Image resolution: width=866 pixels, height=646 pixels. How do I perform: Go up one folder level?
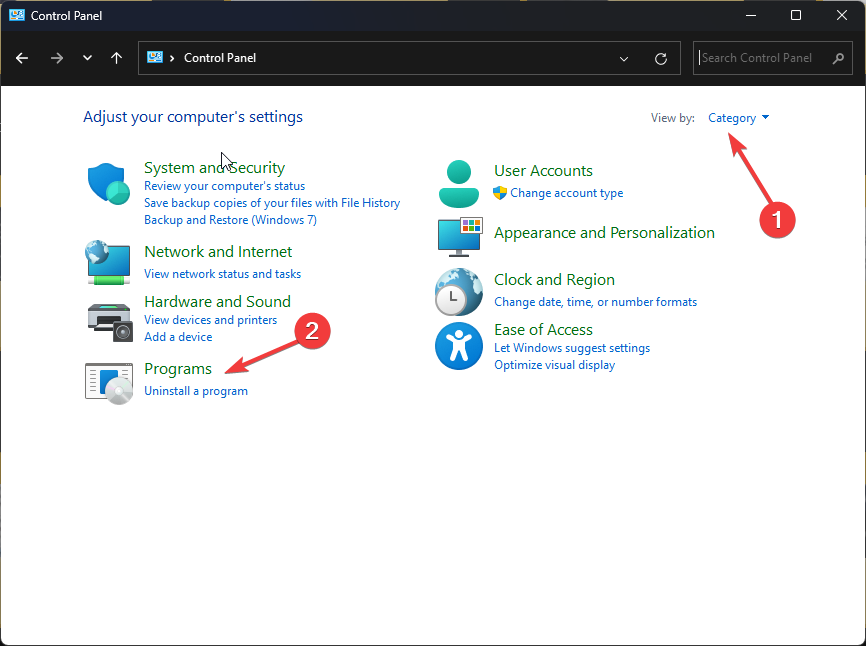[117, 58]
